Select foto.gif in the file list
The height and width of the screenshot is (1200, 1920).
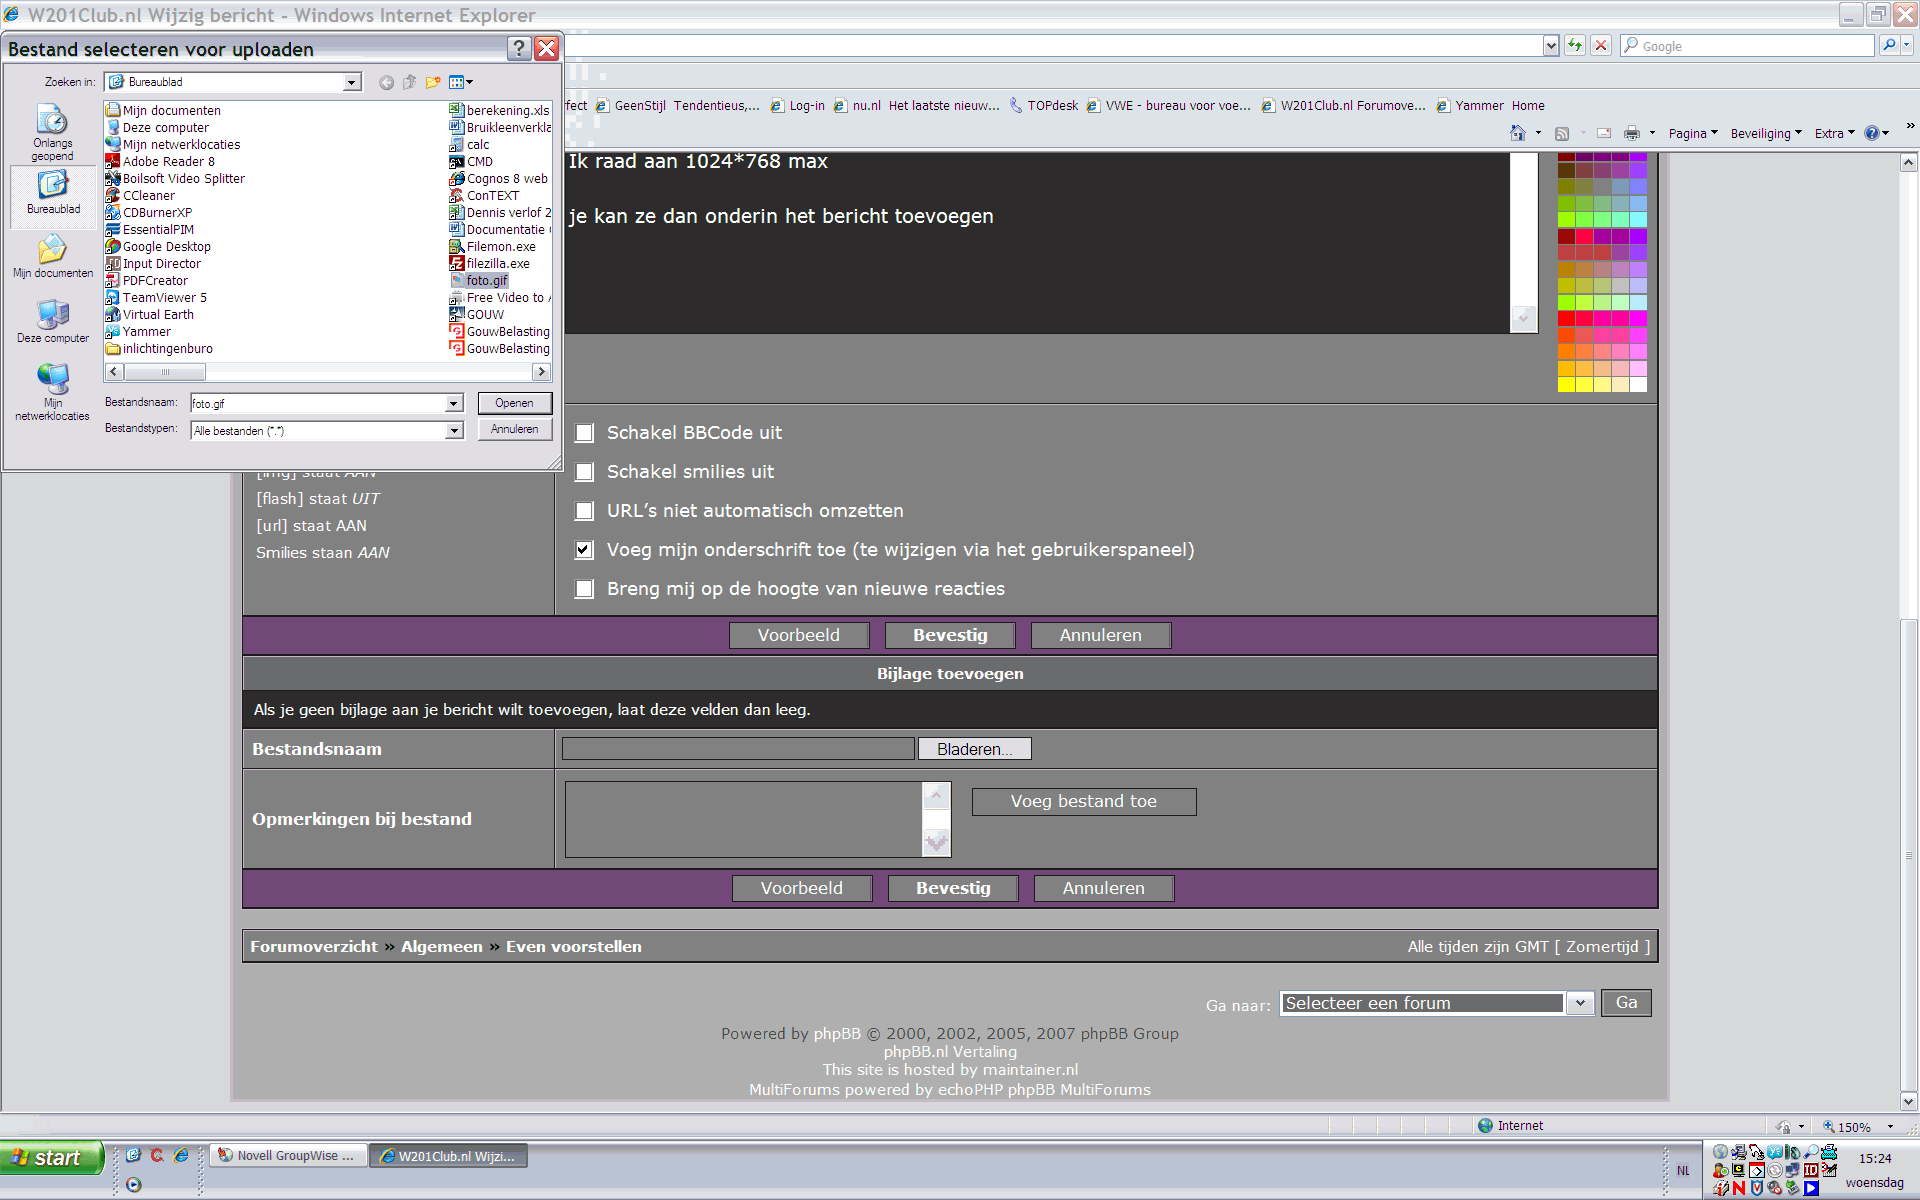click(x=480, y=280)
